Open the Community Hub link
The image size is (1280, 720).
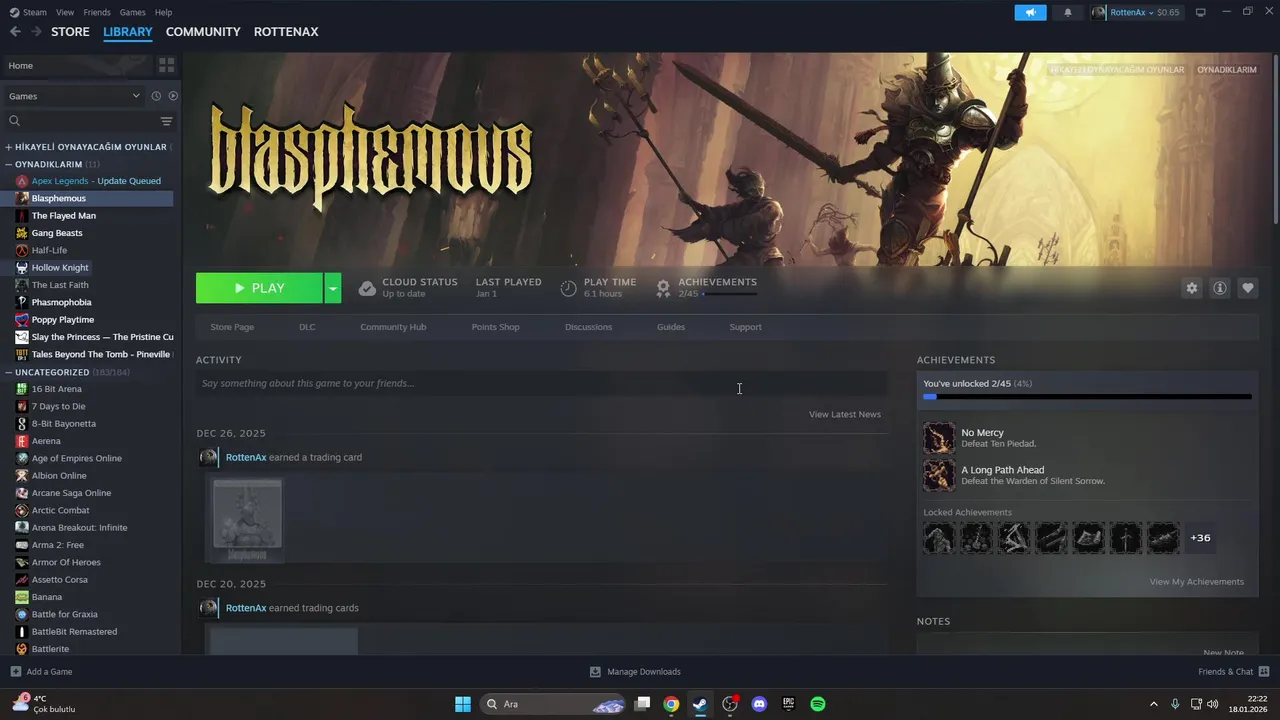point(393,327)
